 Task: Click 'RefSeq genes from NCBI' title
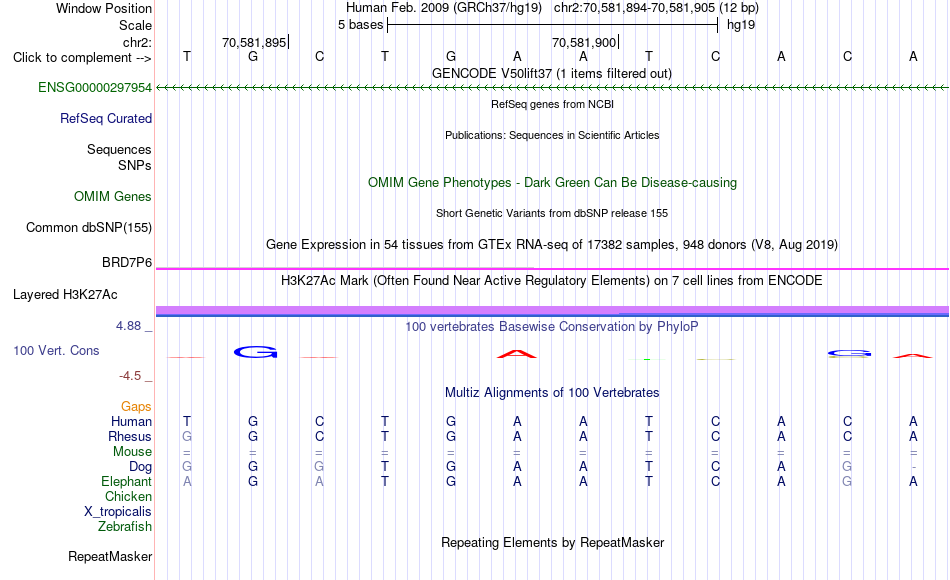tap(552, 104)
